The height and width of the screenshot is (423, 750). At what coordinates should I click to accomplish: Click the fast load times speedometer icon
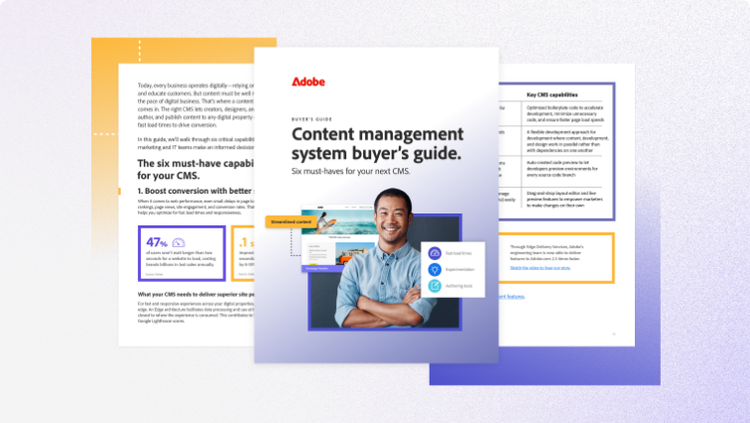click(434, 253)
